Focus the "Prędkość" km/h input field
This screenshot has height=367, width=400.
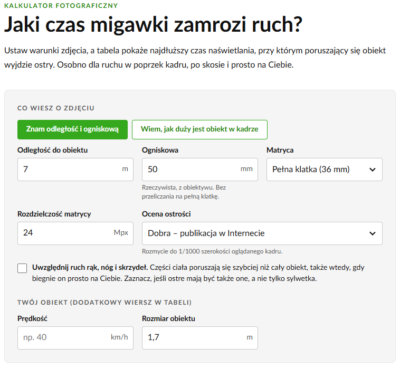pos(75,338)
